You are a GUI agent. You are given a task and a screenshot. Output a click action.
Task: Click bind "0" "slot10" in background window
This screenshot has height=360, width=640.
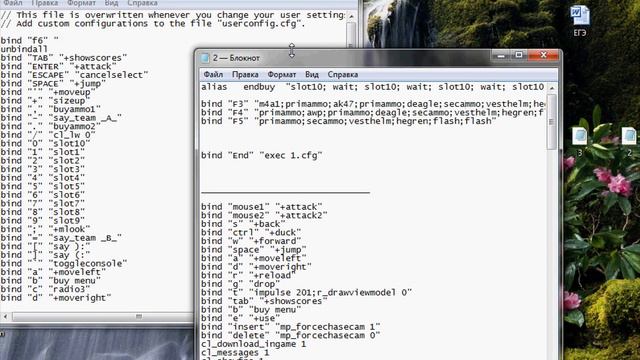pos(45,144)
